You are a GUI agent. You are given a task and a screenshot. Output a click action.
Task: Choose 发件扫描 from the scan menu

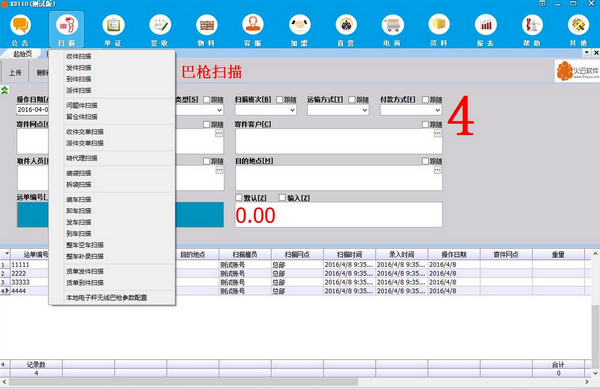point(78,68)
